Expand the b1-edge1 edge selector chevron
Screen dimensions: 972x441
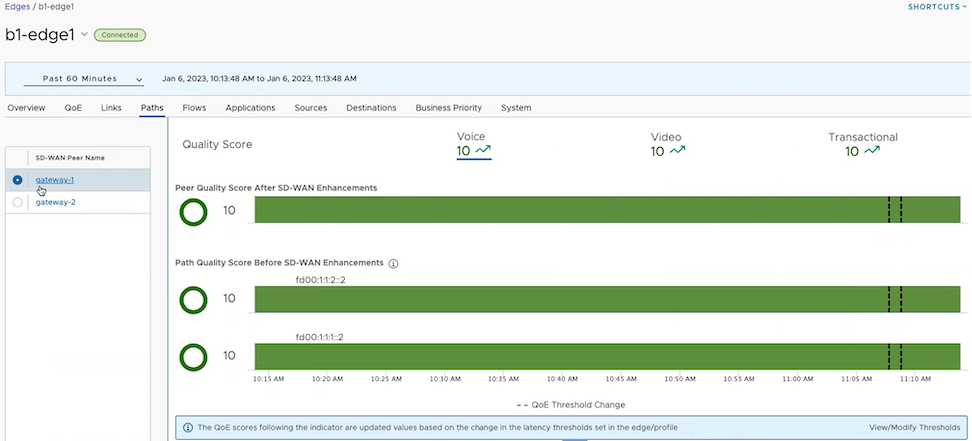coord(84,34)
